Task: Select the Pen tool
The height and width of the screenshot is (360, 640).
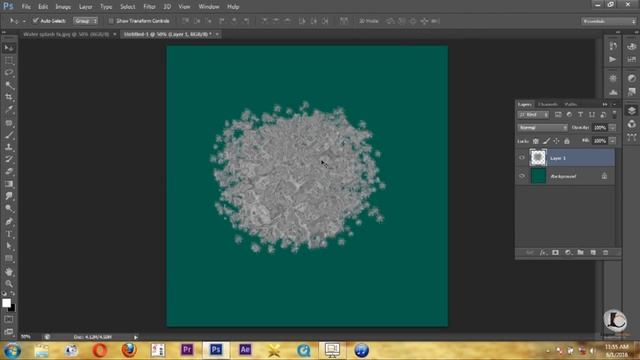Action: click(x=9, y=222)
